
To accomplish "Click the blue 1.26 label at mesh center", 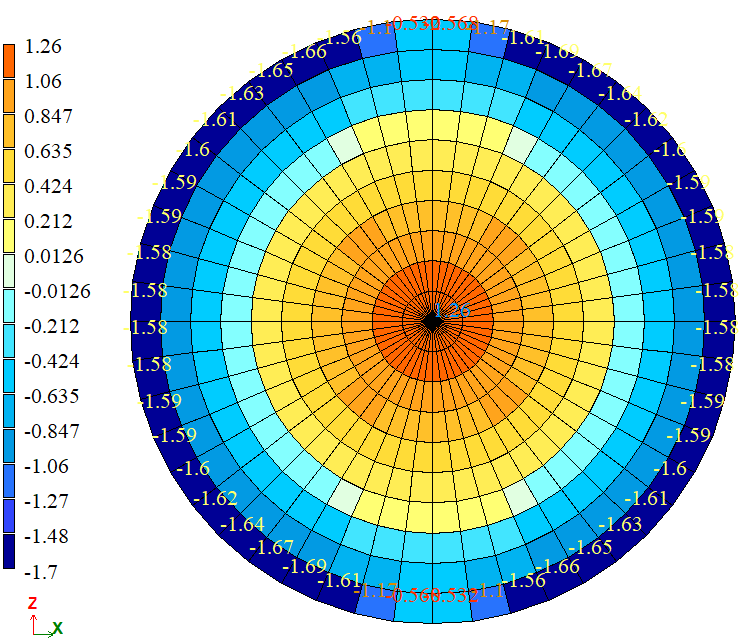I will point(452,310).
